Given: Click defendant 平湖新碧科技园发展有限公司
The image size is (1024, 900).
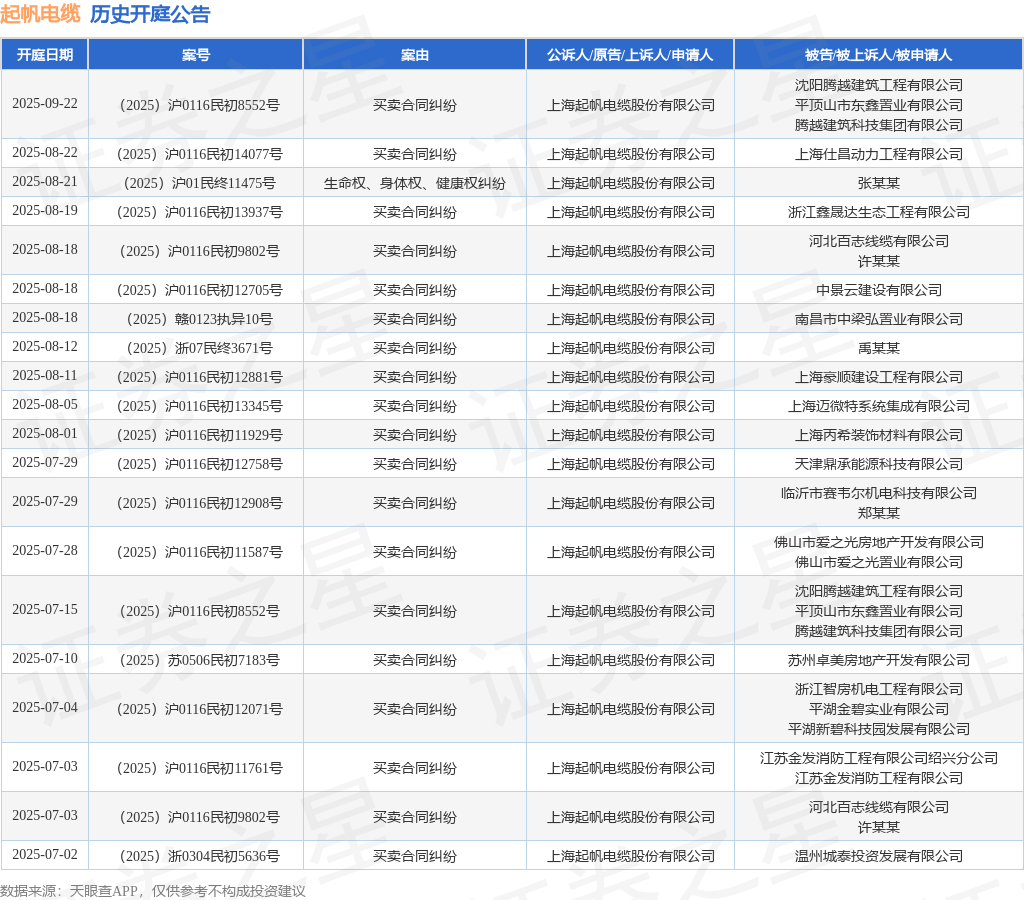Looking at the screenshot, I should coord(878,730).
